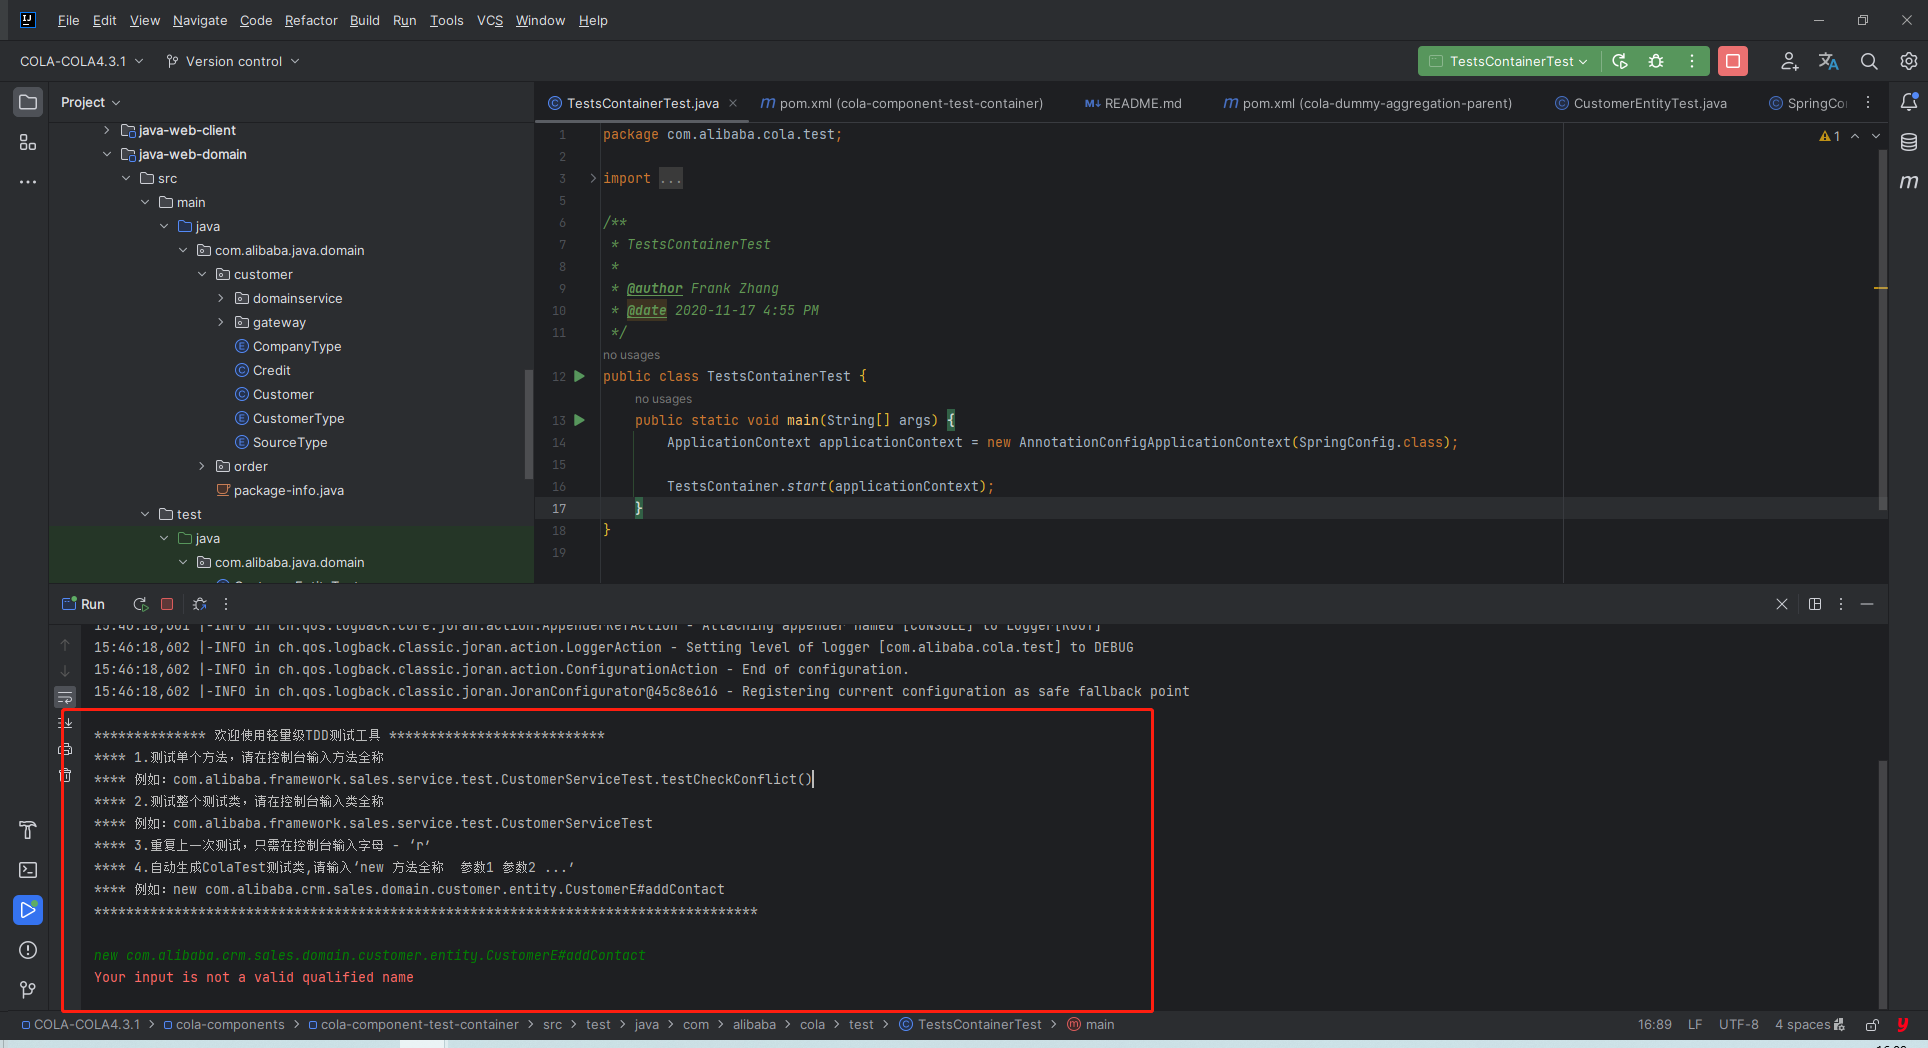Toggle the Project tool window visibility
Screen dimensions: 1928x1048
(x=27, y=101)
